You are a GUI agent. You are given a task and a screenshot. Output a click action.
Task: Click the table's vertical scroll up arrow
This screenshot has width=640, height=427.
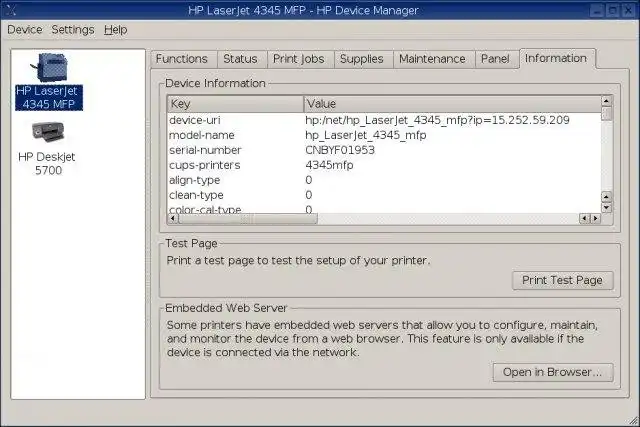607,100
